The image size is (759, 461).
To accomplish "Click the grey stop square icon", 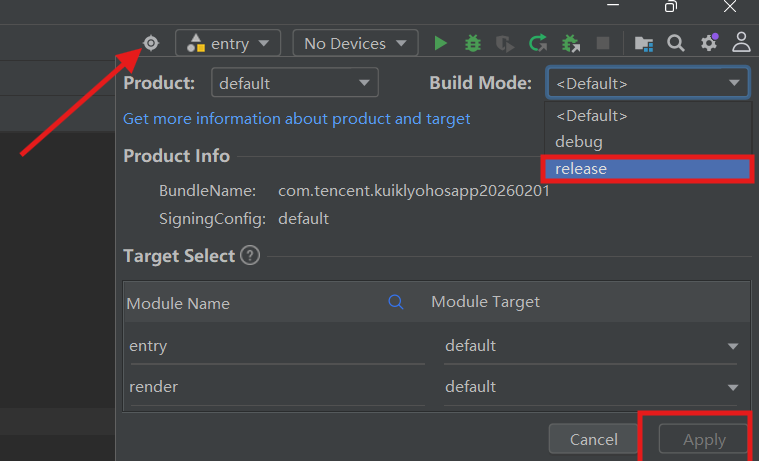I will point(603,43).
